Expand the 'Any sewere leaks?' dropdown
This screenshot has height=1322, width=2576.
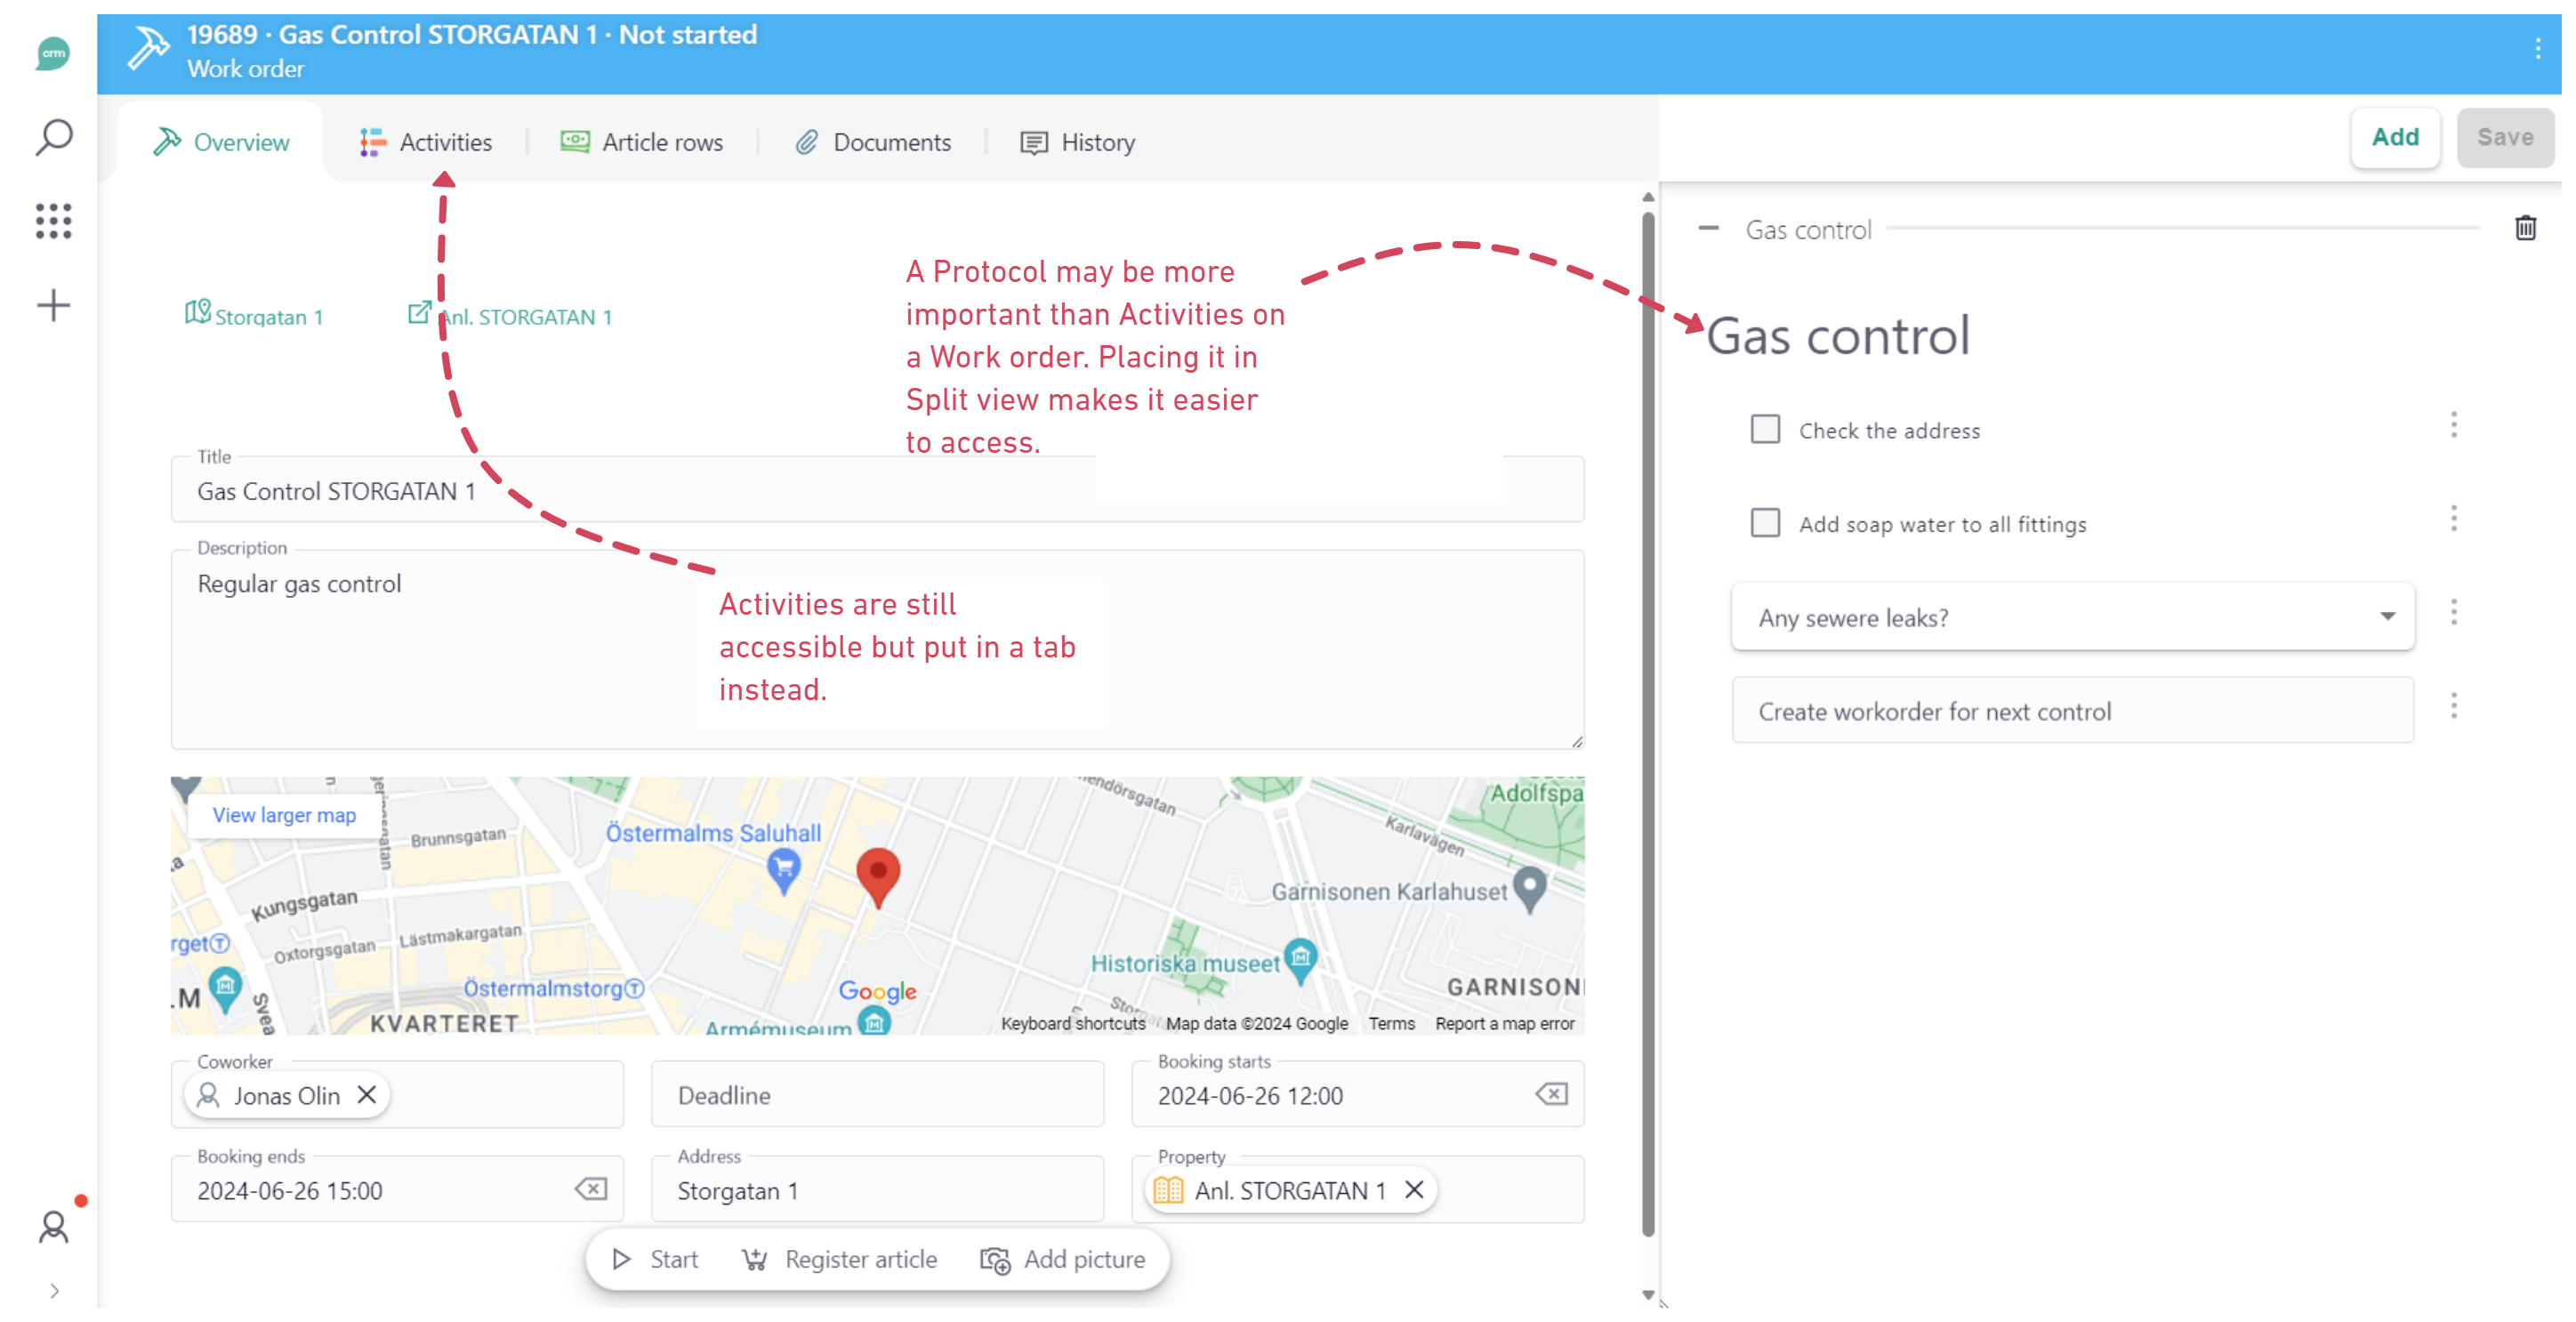click(x=2387, y=617)
